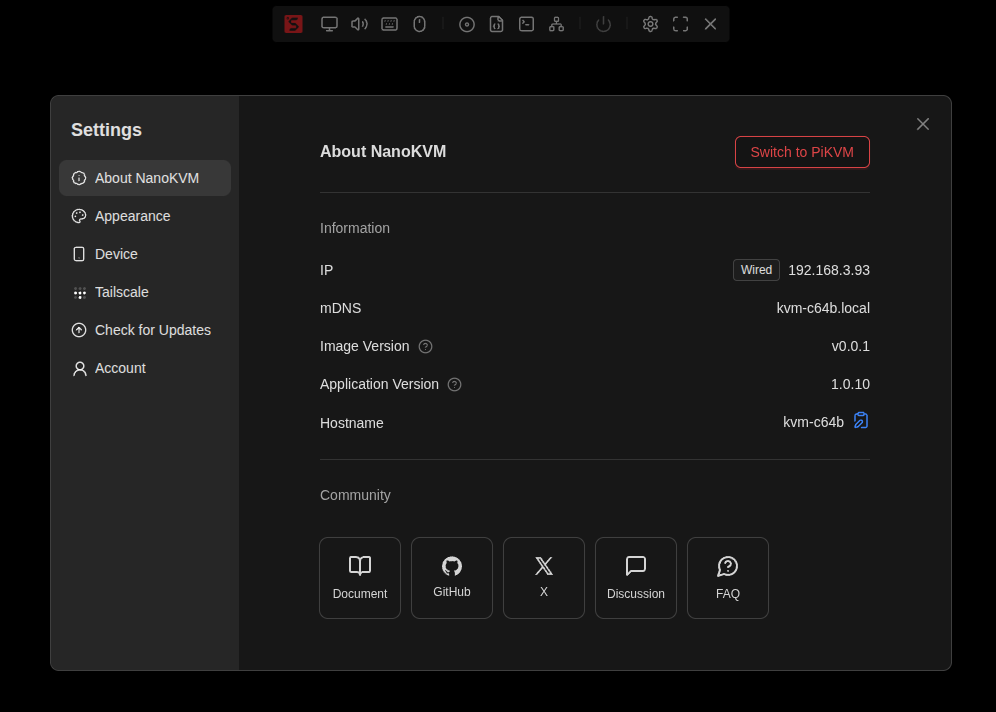The width and height of the screenshot is (996, 712).
Task: Click the settings gear icon in the toolbar
Action: click(650, 24)
